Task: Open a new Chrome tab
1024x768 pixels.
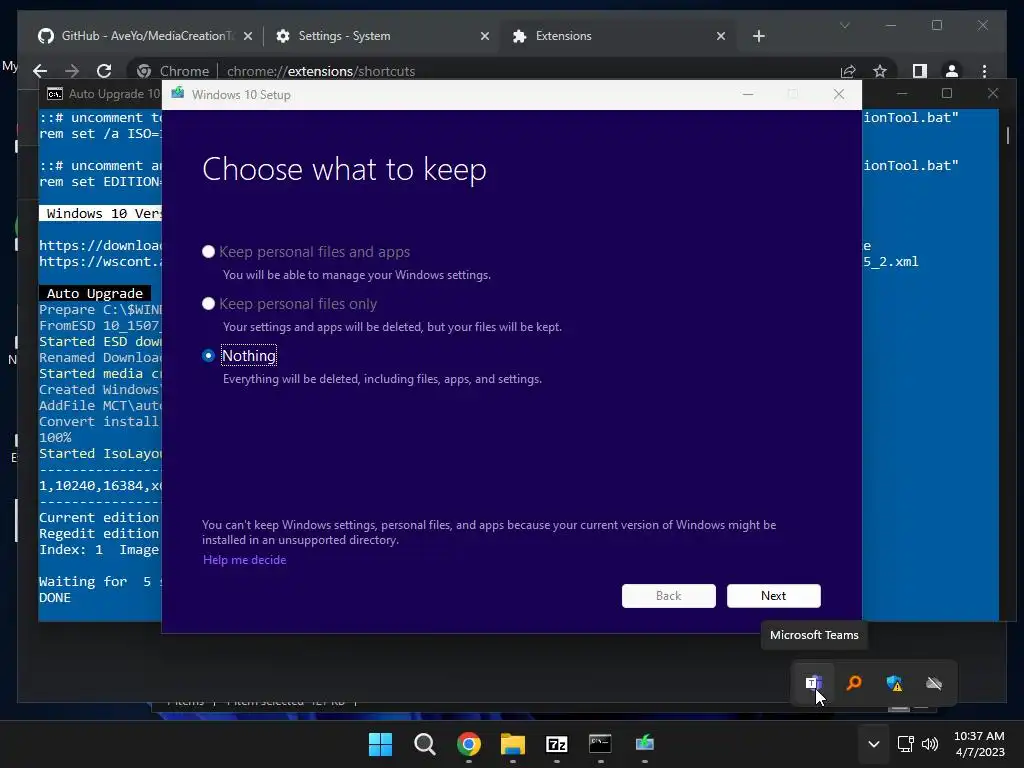Action: point(758,37)
